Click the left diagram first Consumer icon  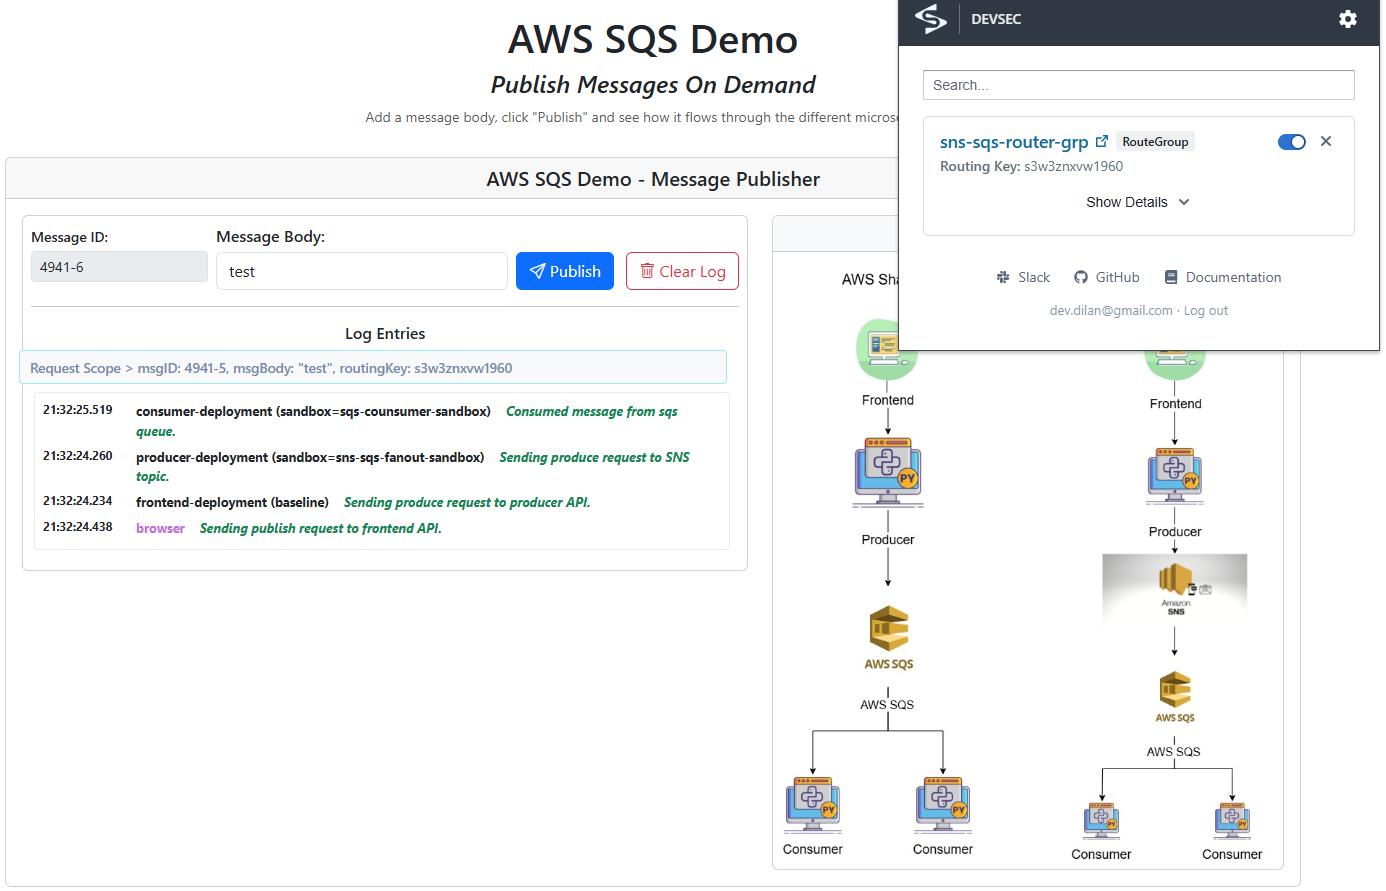(x=813, y=805)
